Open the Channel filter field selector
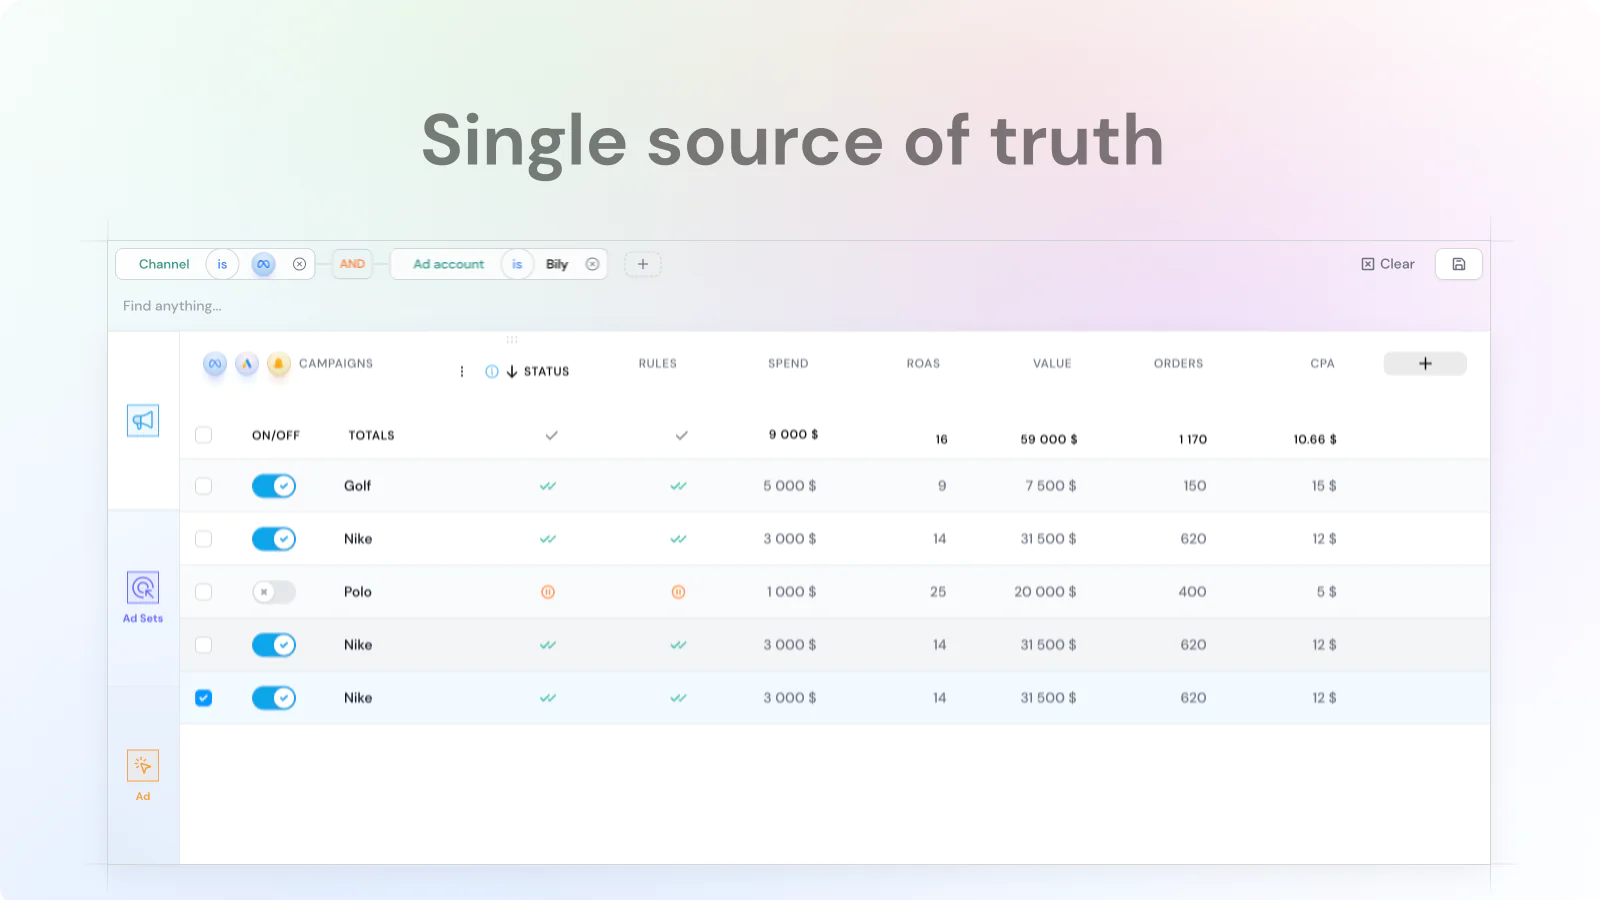This screenshot has height=900, width=1600. click(x=164, y=264)
